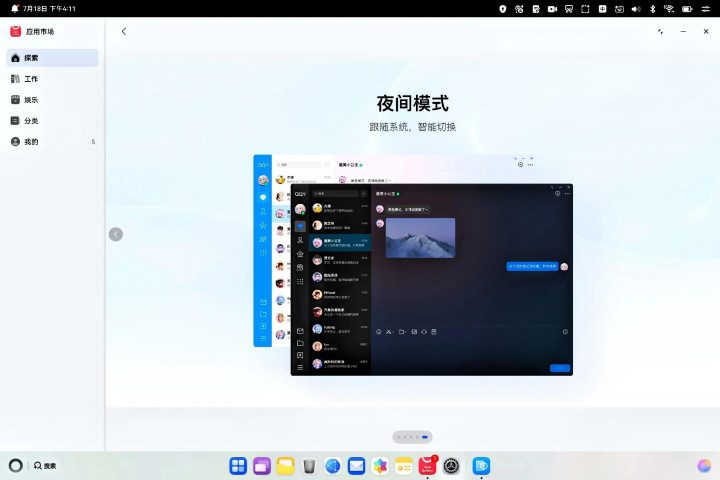Click the 夜间模式 heading
This screenshot has height=480, width=720.
[412, 103]
